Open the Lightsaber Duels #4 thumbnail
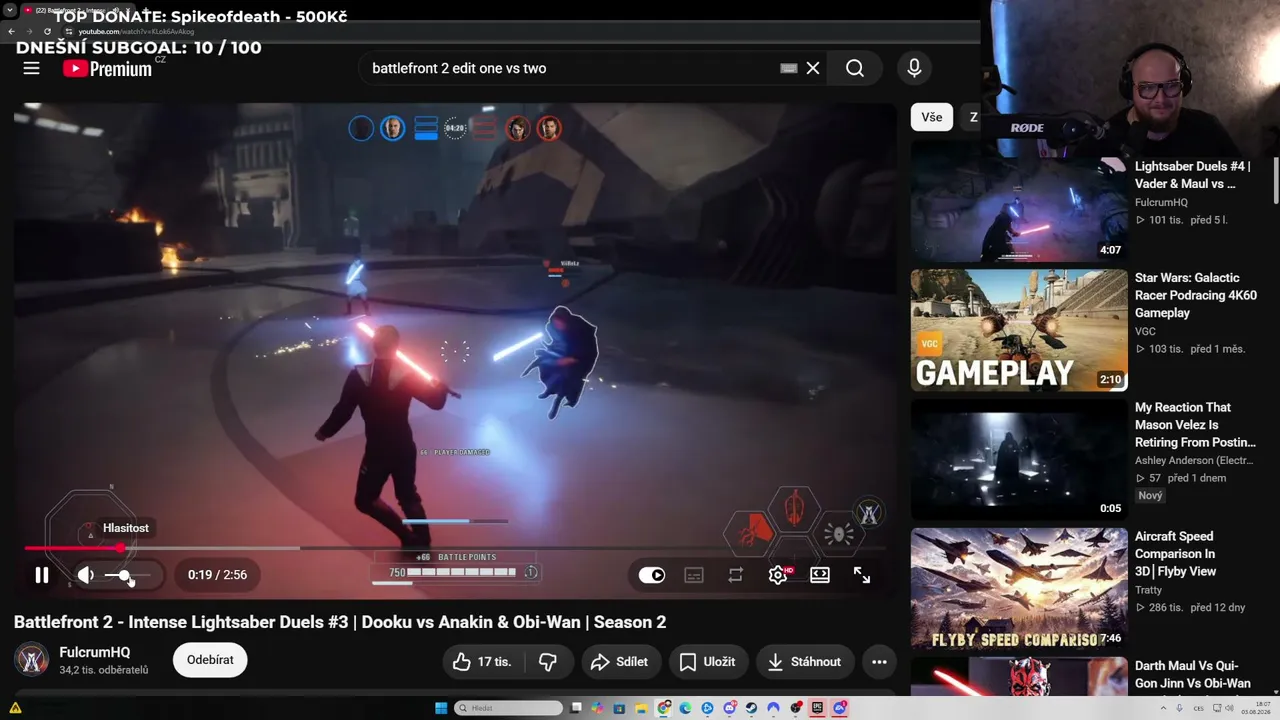Viewport: 1280px width, 720px height. 1019,201
